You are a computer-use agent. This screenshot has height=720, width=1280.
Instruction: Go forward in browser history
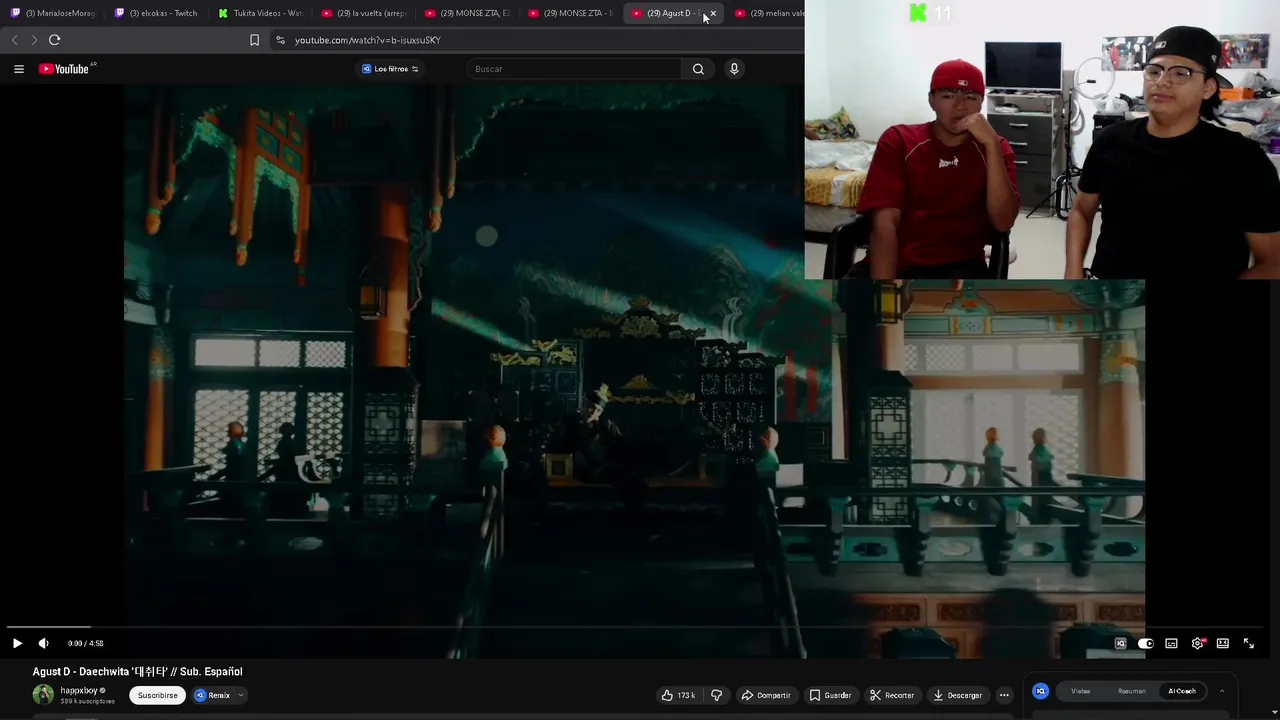34,40
